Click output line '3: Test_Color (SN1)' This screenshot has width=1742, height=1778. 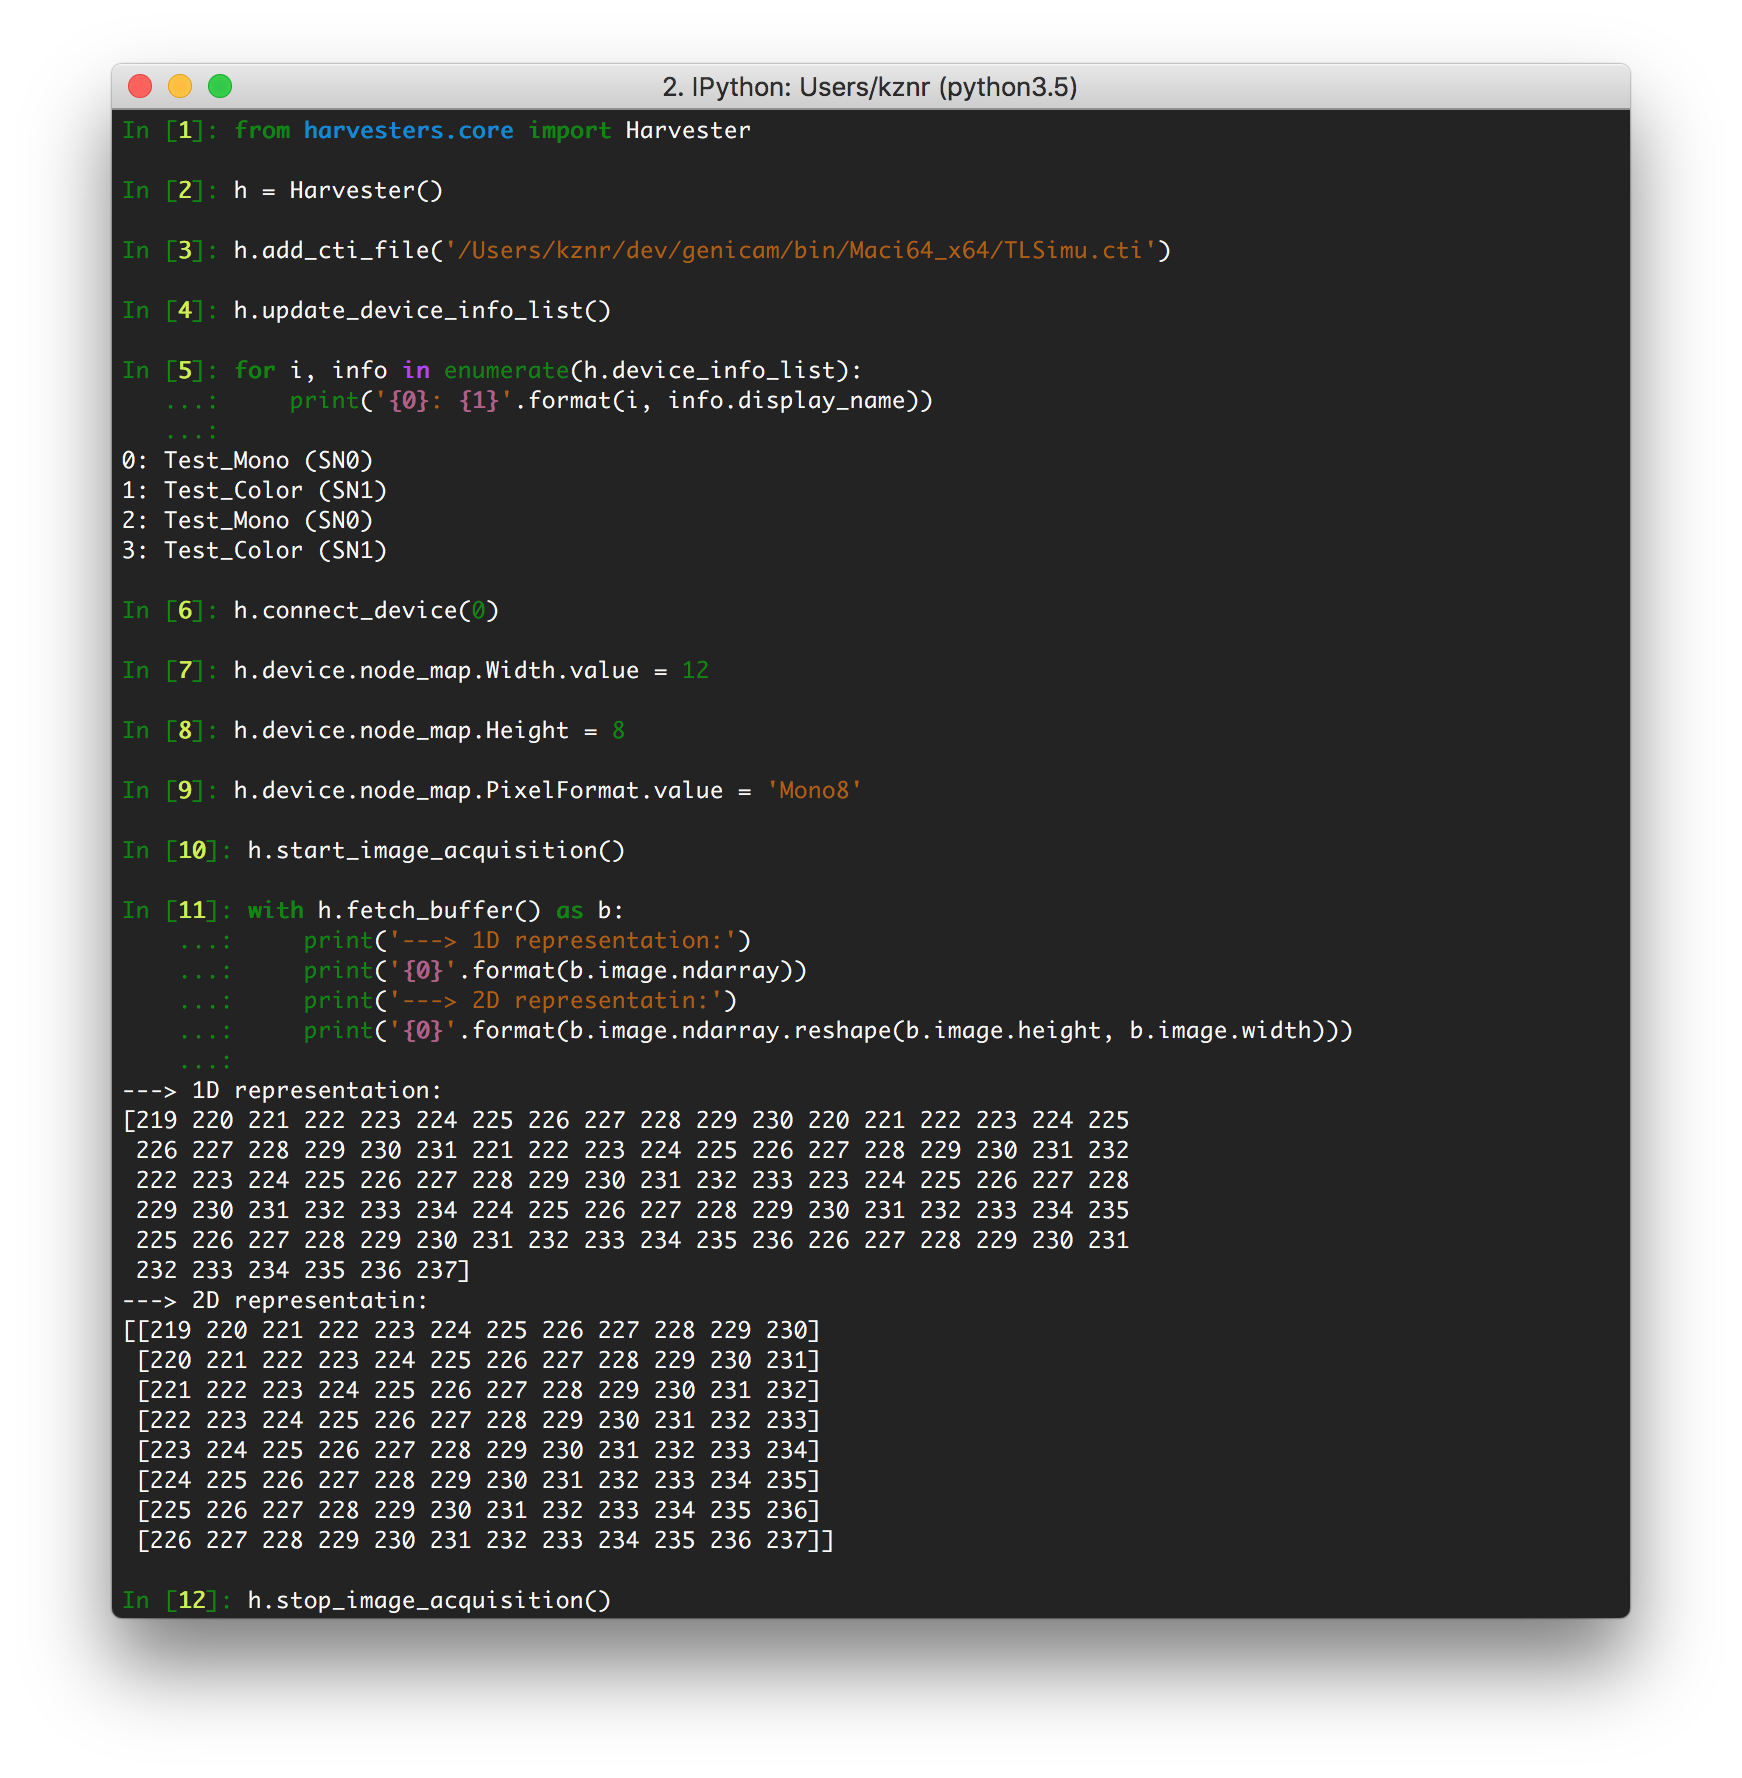[x=254, y=551]
